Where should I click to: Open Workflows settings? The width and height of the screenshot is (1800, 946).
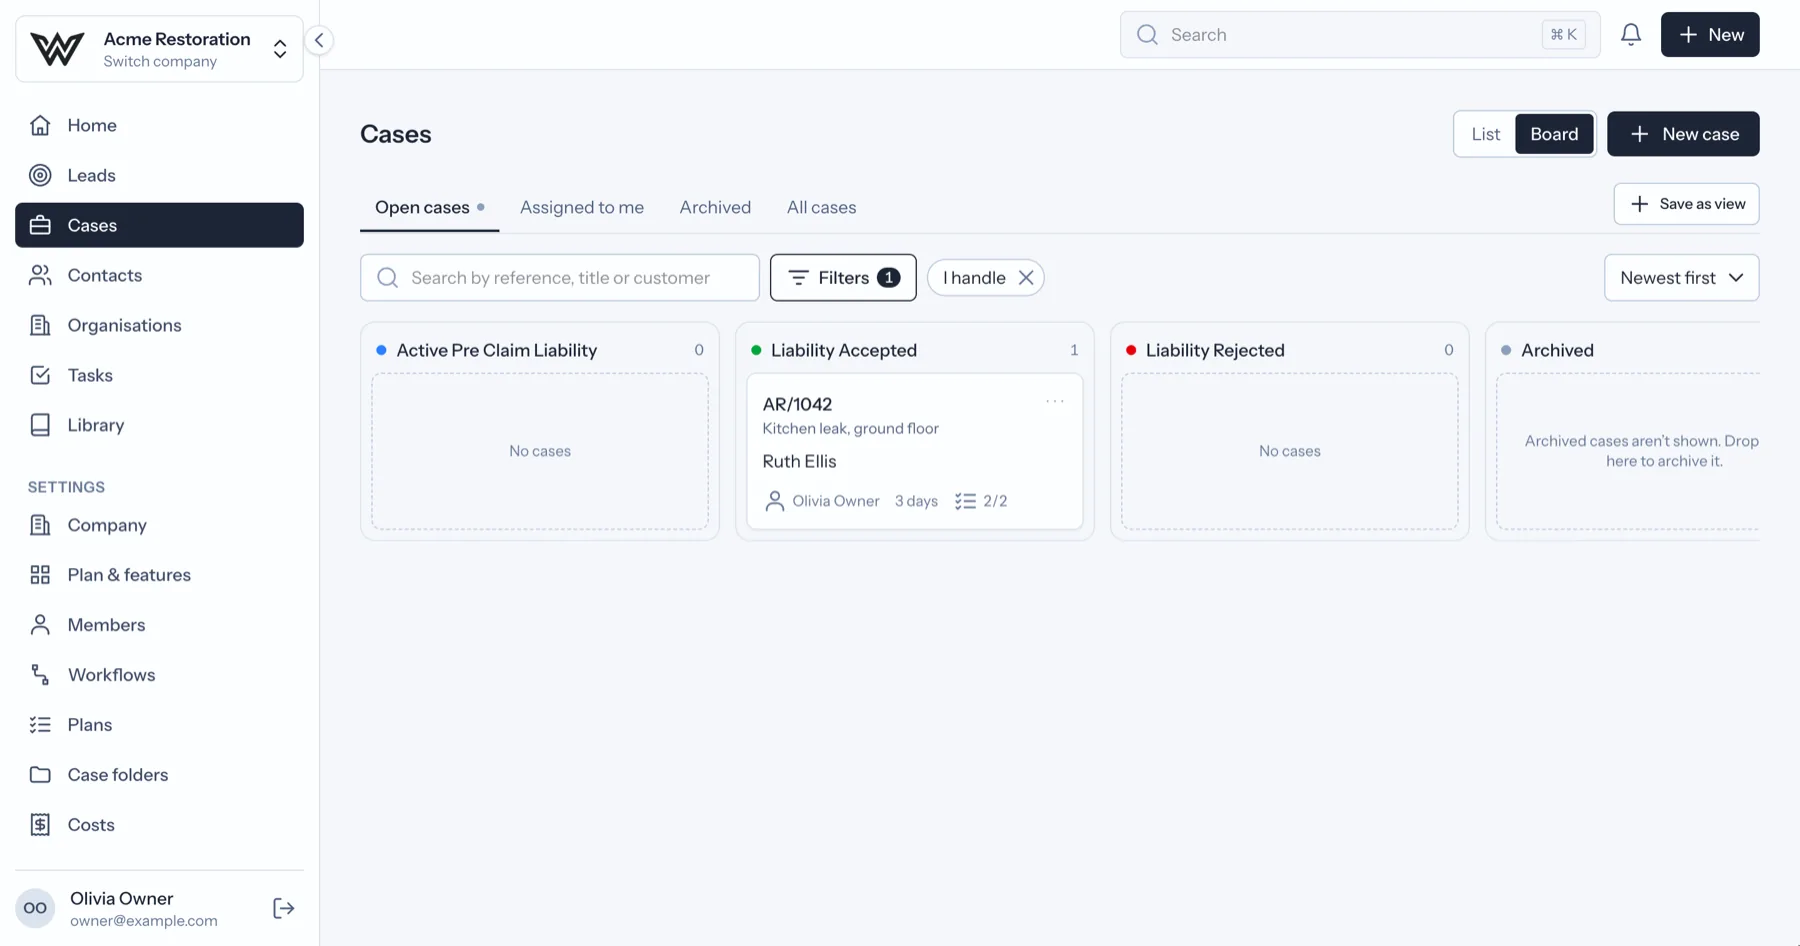click(x=159, y=675)
